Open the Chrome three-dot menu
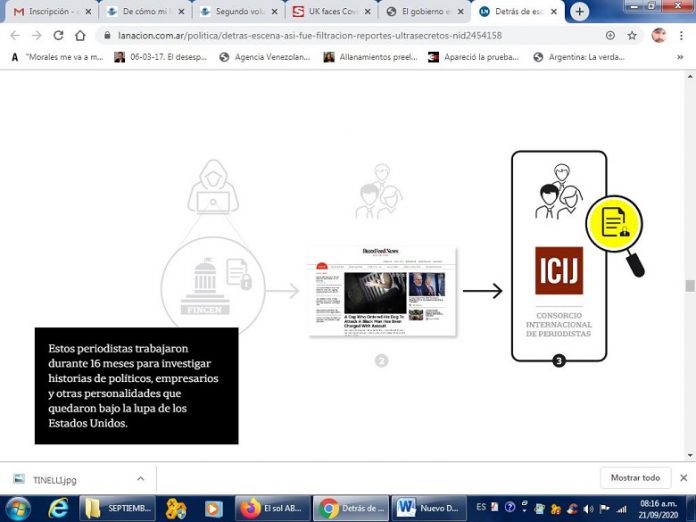Image resolution: width=696 pixels, height=522 pixels. point(681,36)
